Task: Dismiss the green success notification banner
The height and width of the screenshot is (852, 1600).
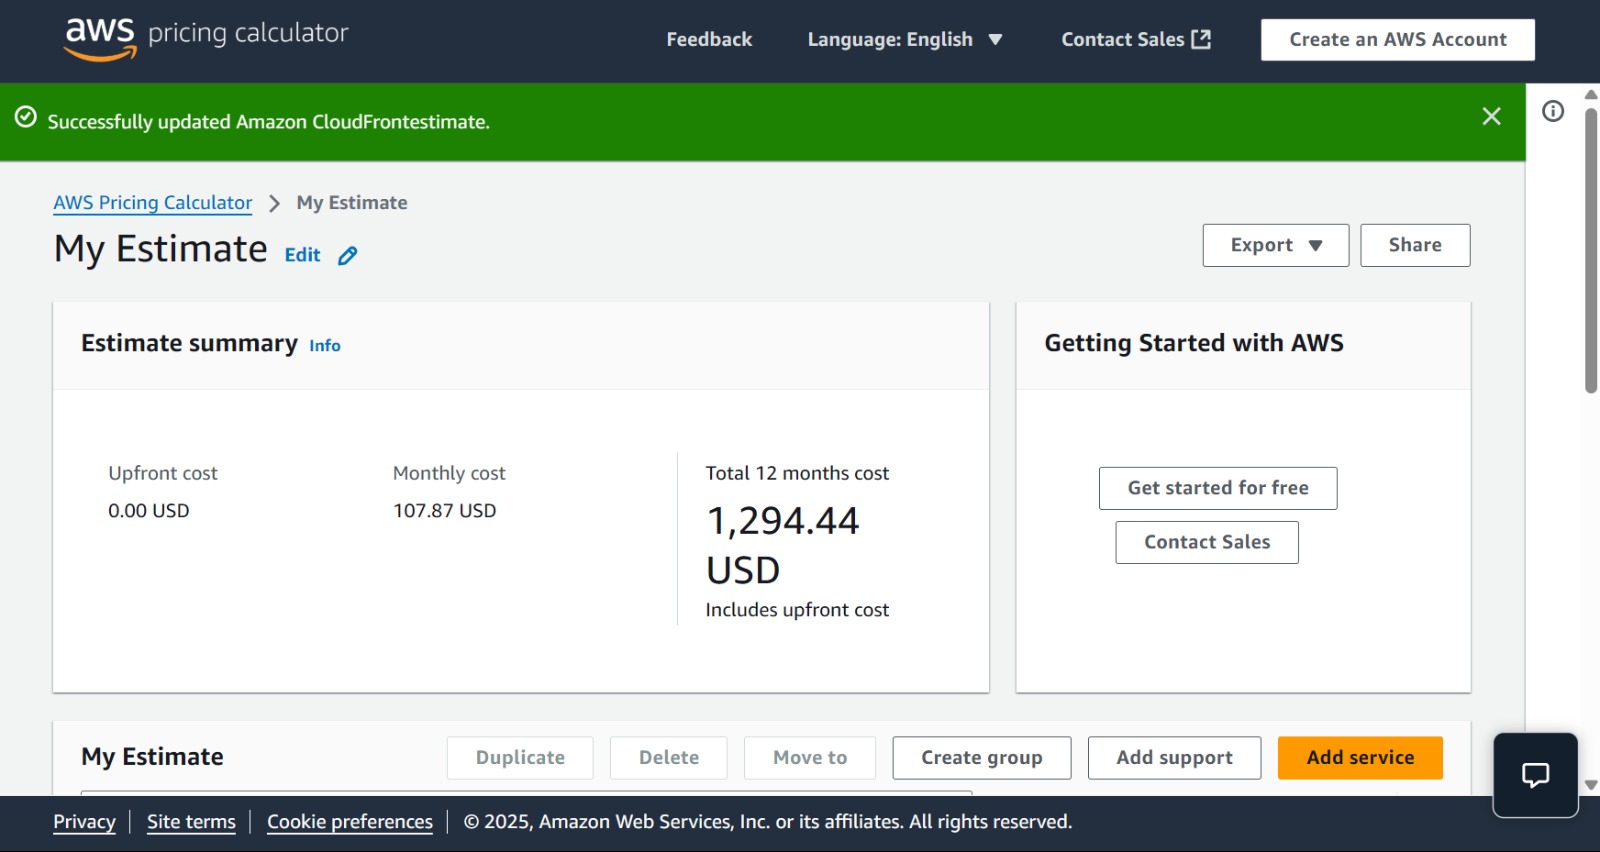Action: [x=1491, y=117]
